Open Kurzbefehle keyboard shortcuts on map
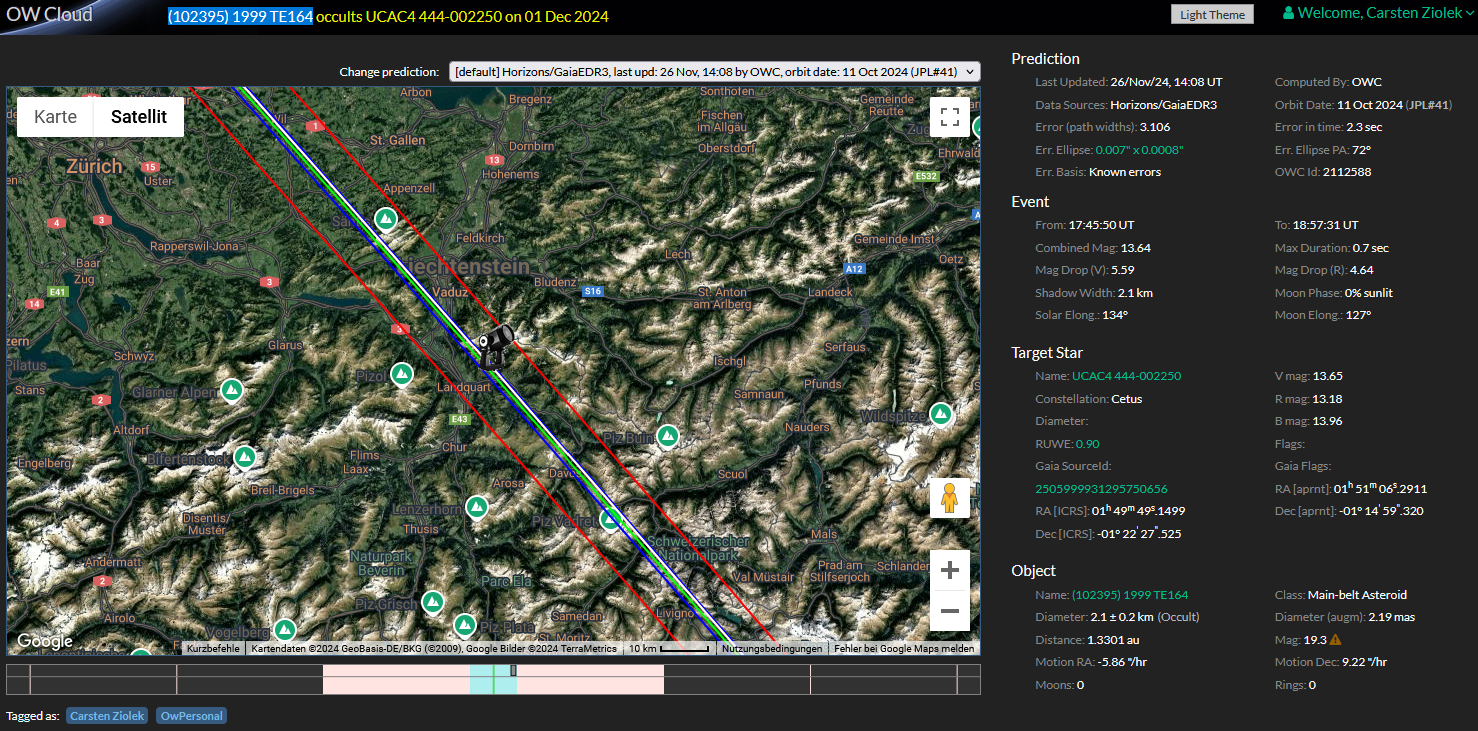 point(213,648)
